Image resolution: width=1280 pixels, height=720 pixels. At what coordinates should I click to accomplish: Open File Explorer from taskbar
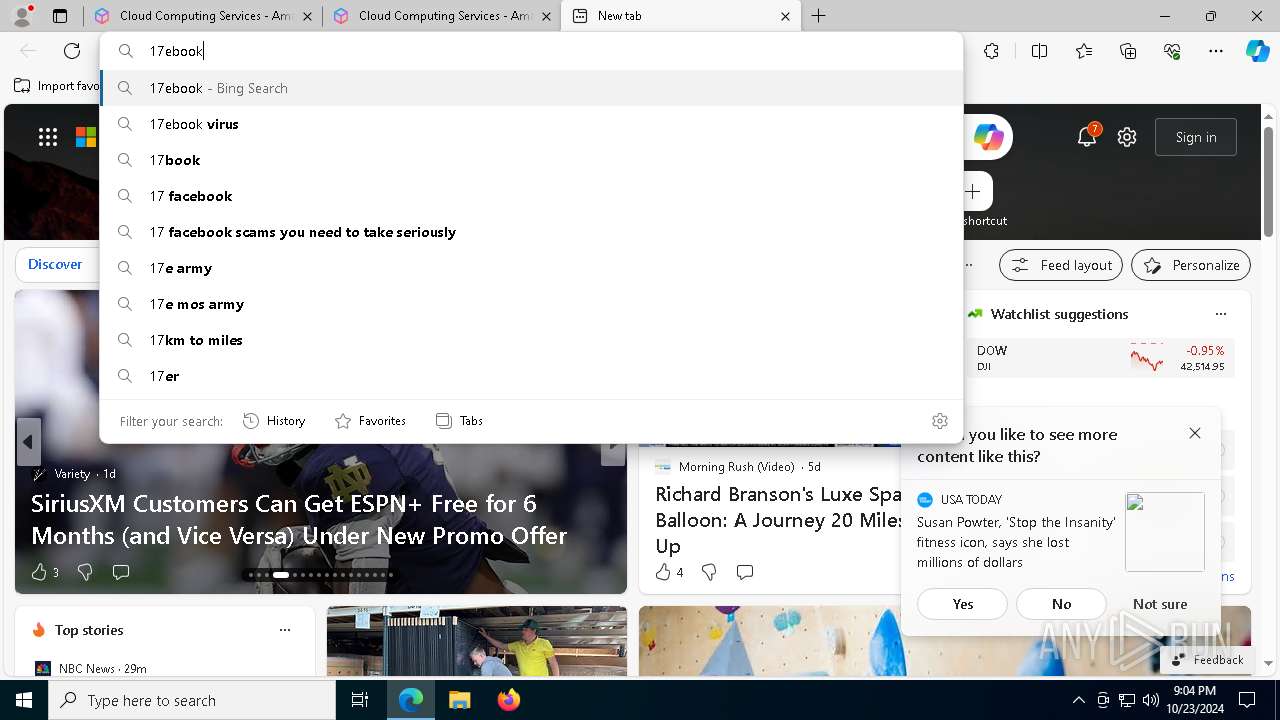[x=459, y=700]
